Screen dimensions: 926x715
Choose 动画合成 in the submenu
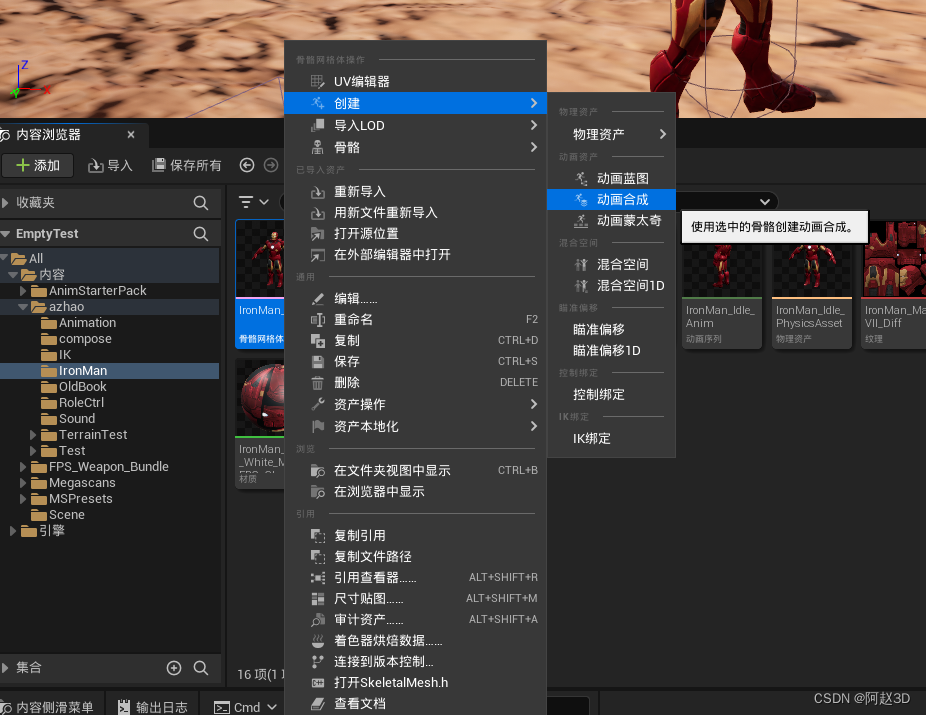pos(611,200)
